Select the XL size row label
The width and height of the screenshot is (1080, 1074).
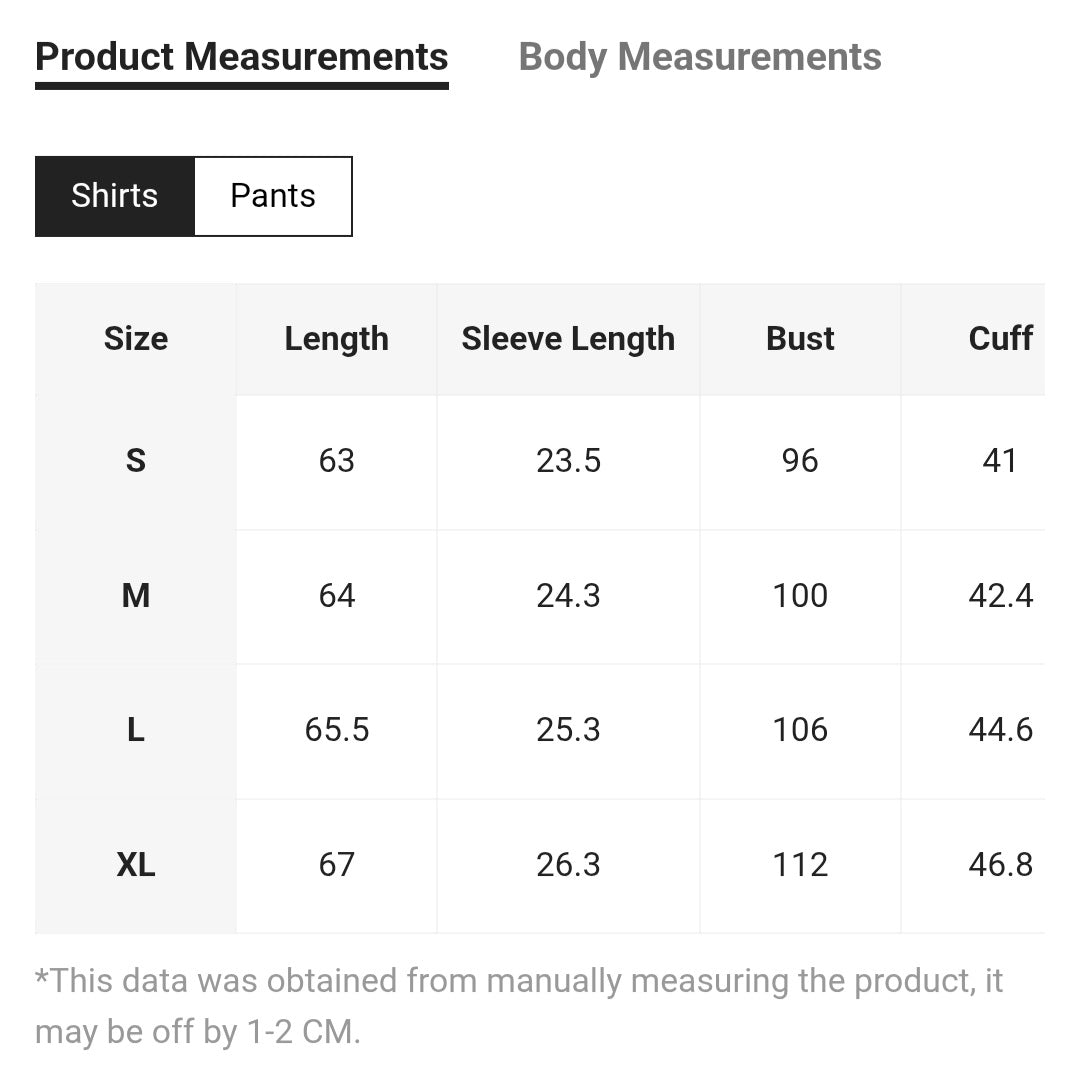pyautogui.click(x=136, y=865)
